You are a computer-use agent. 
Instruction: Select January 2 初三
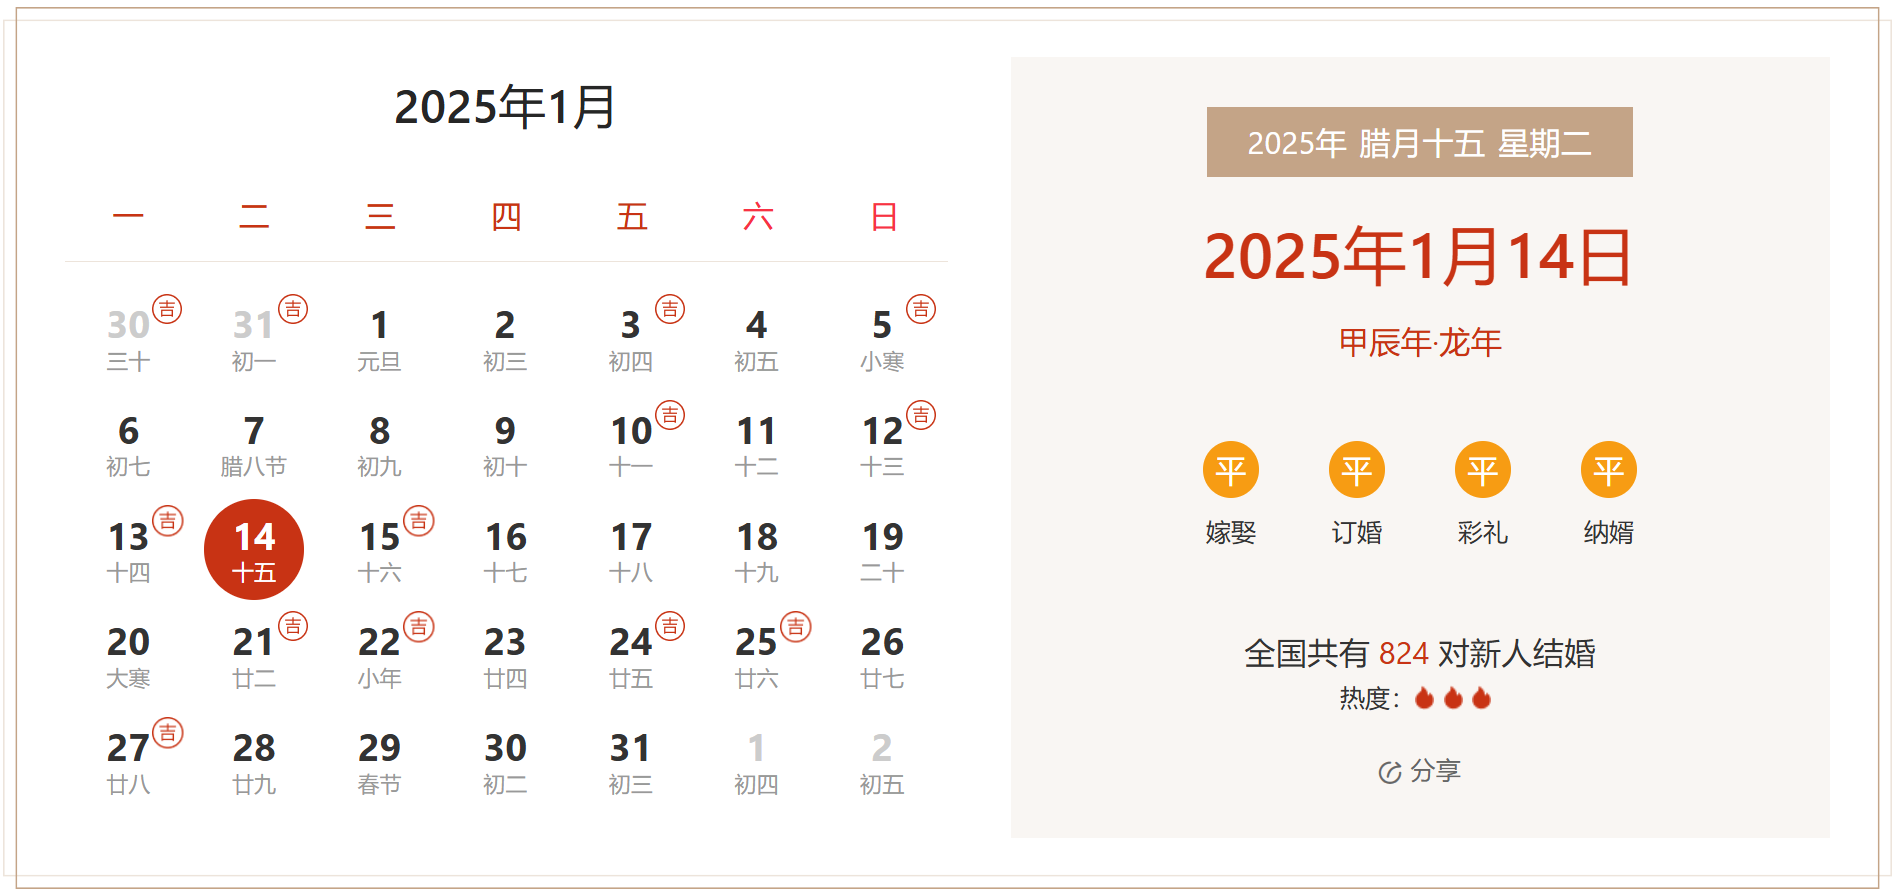pyautogui.click(x=505, y=340)
